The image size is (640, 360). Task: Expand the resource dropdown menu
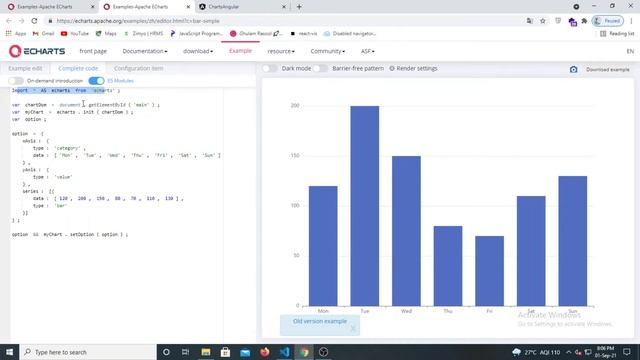pos(281,51)
